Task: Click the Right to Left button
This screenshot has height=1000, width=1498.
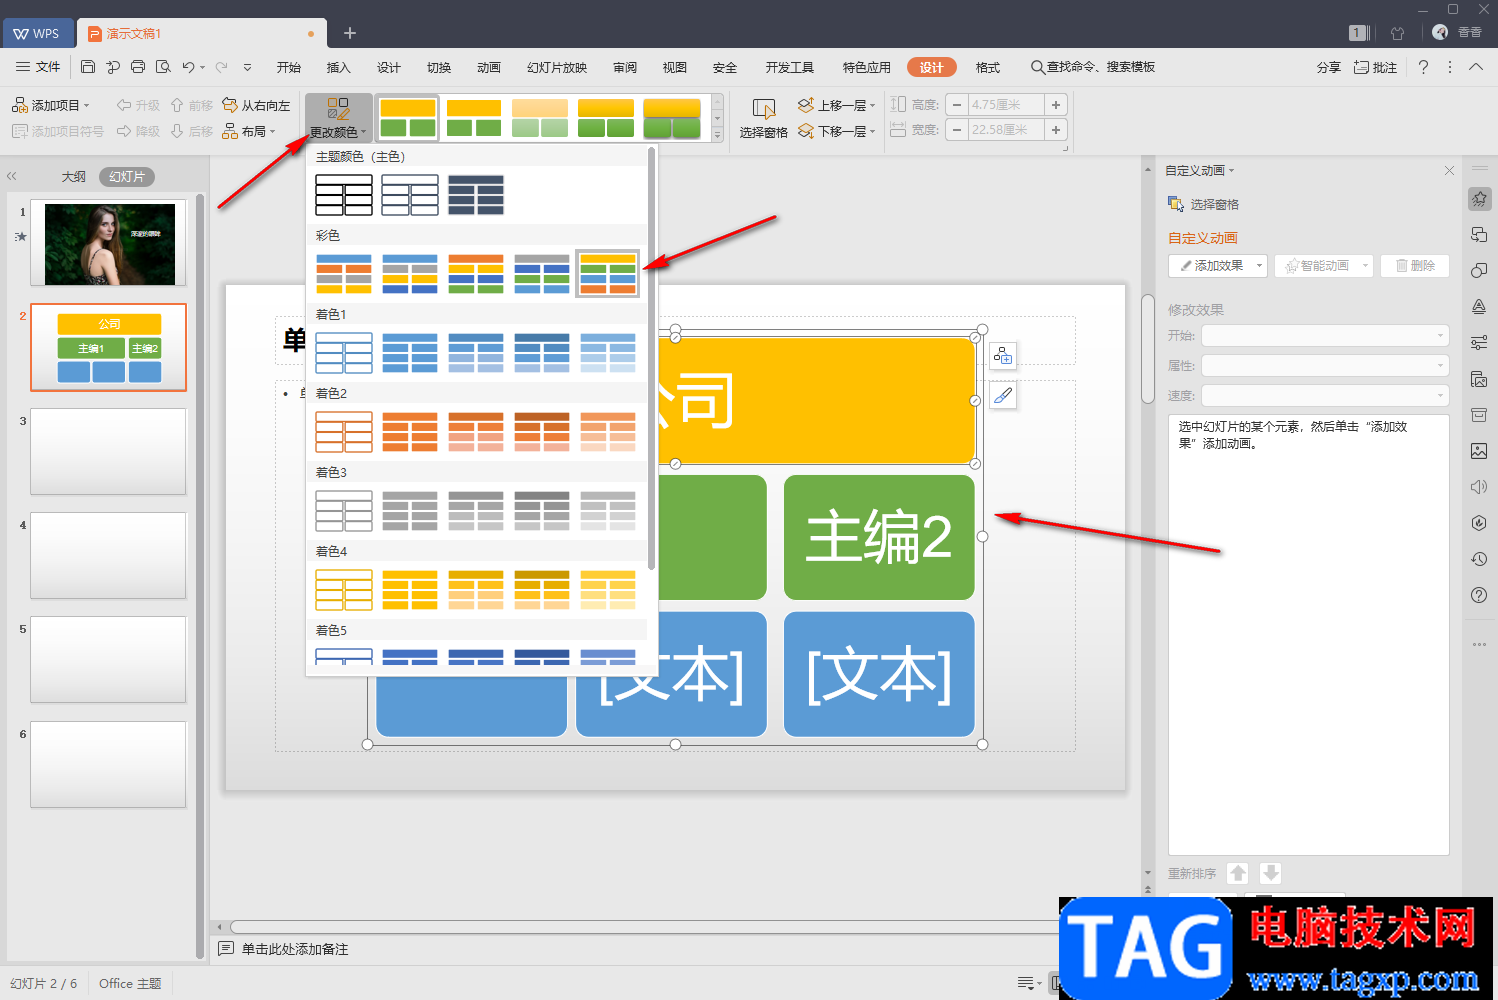Action: coord(256,105)
